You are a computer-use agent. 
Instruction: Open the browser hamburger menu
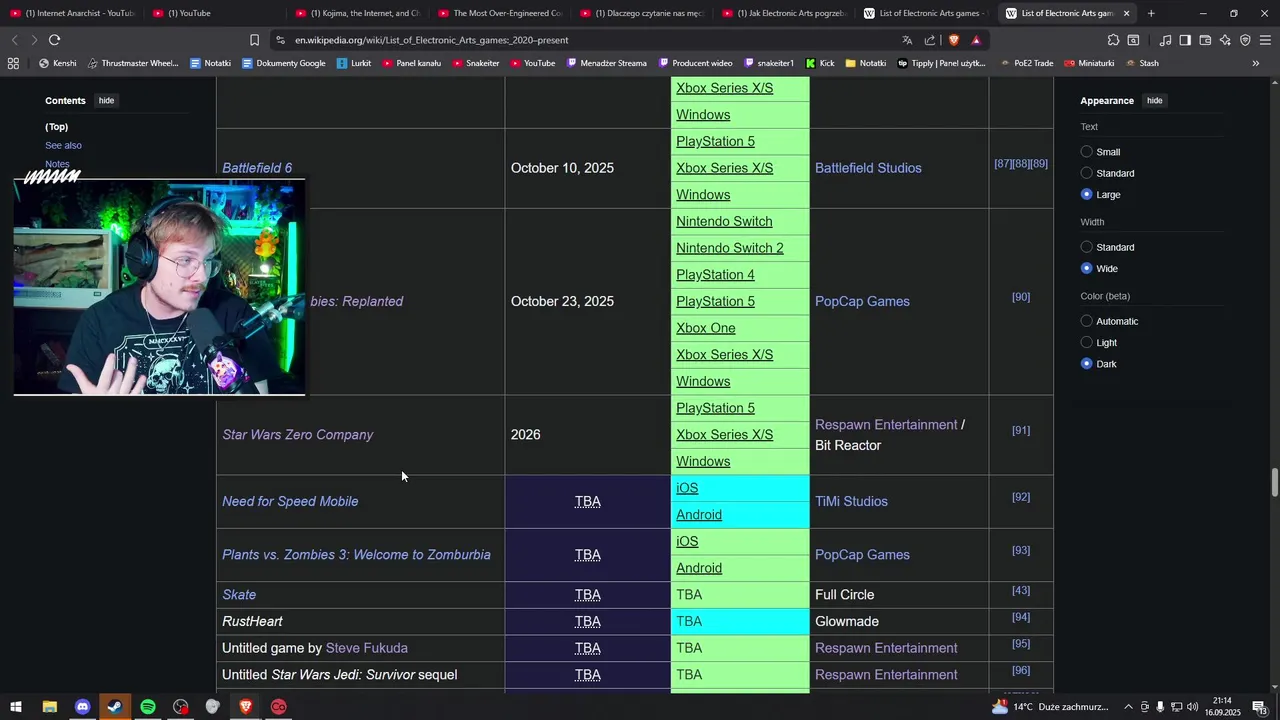coord(1266,40)
